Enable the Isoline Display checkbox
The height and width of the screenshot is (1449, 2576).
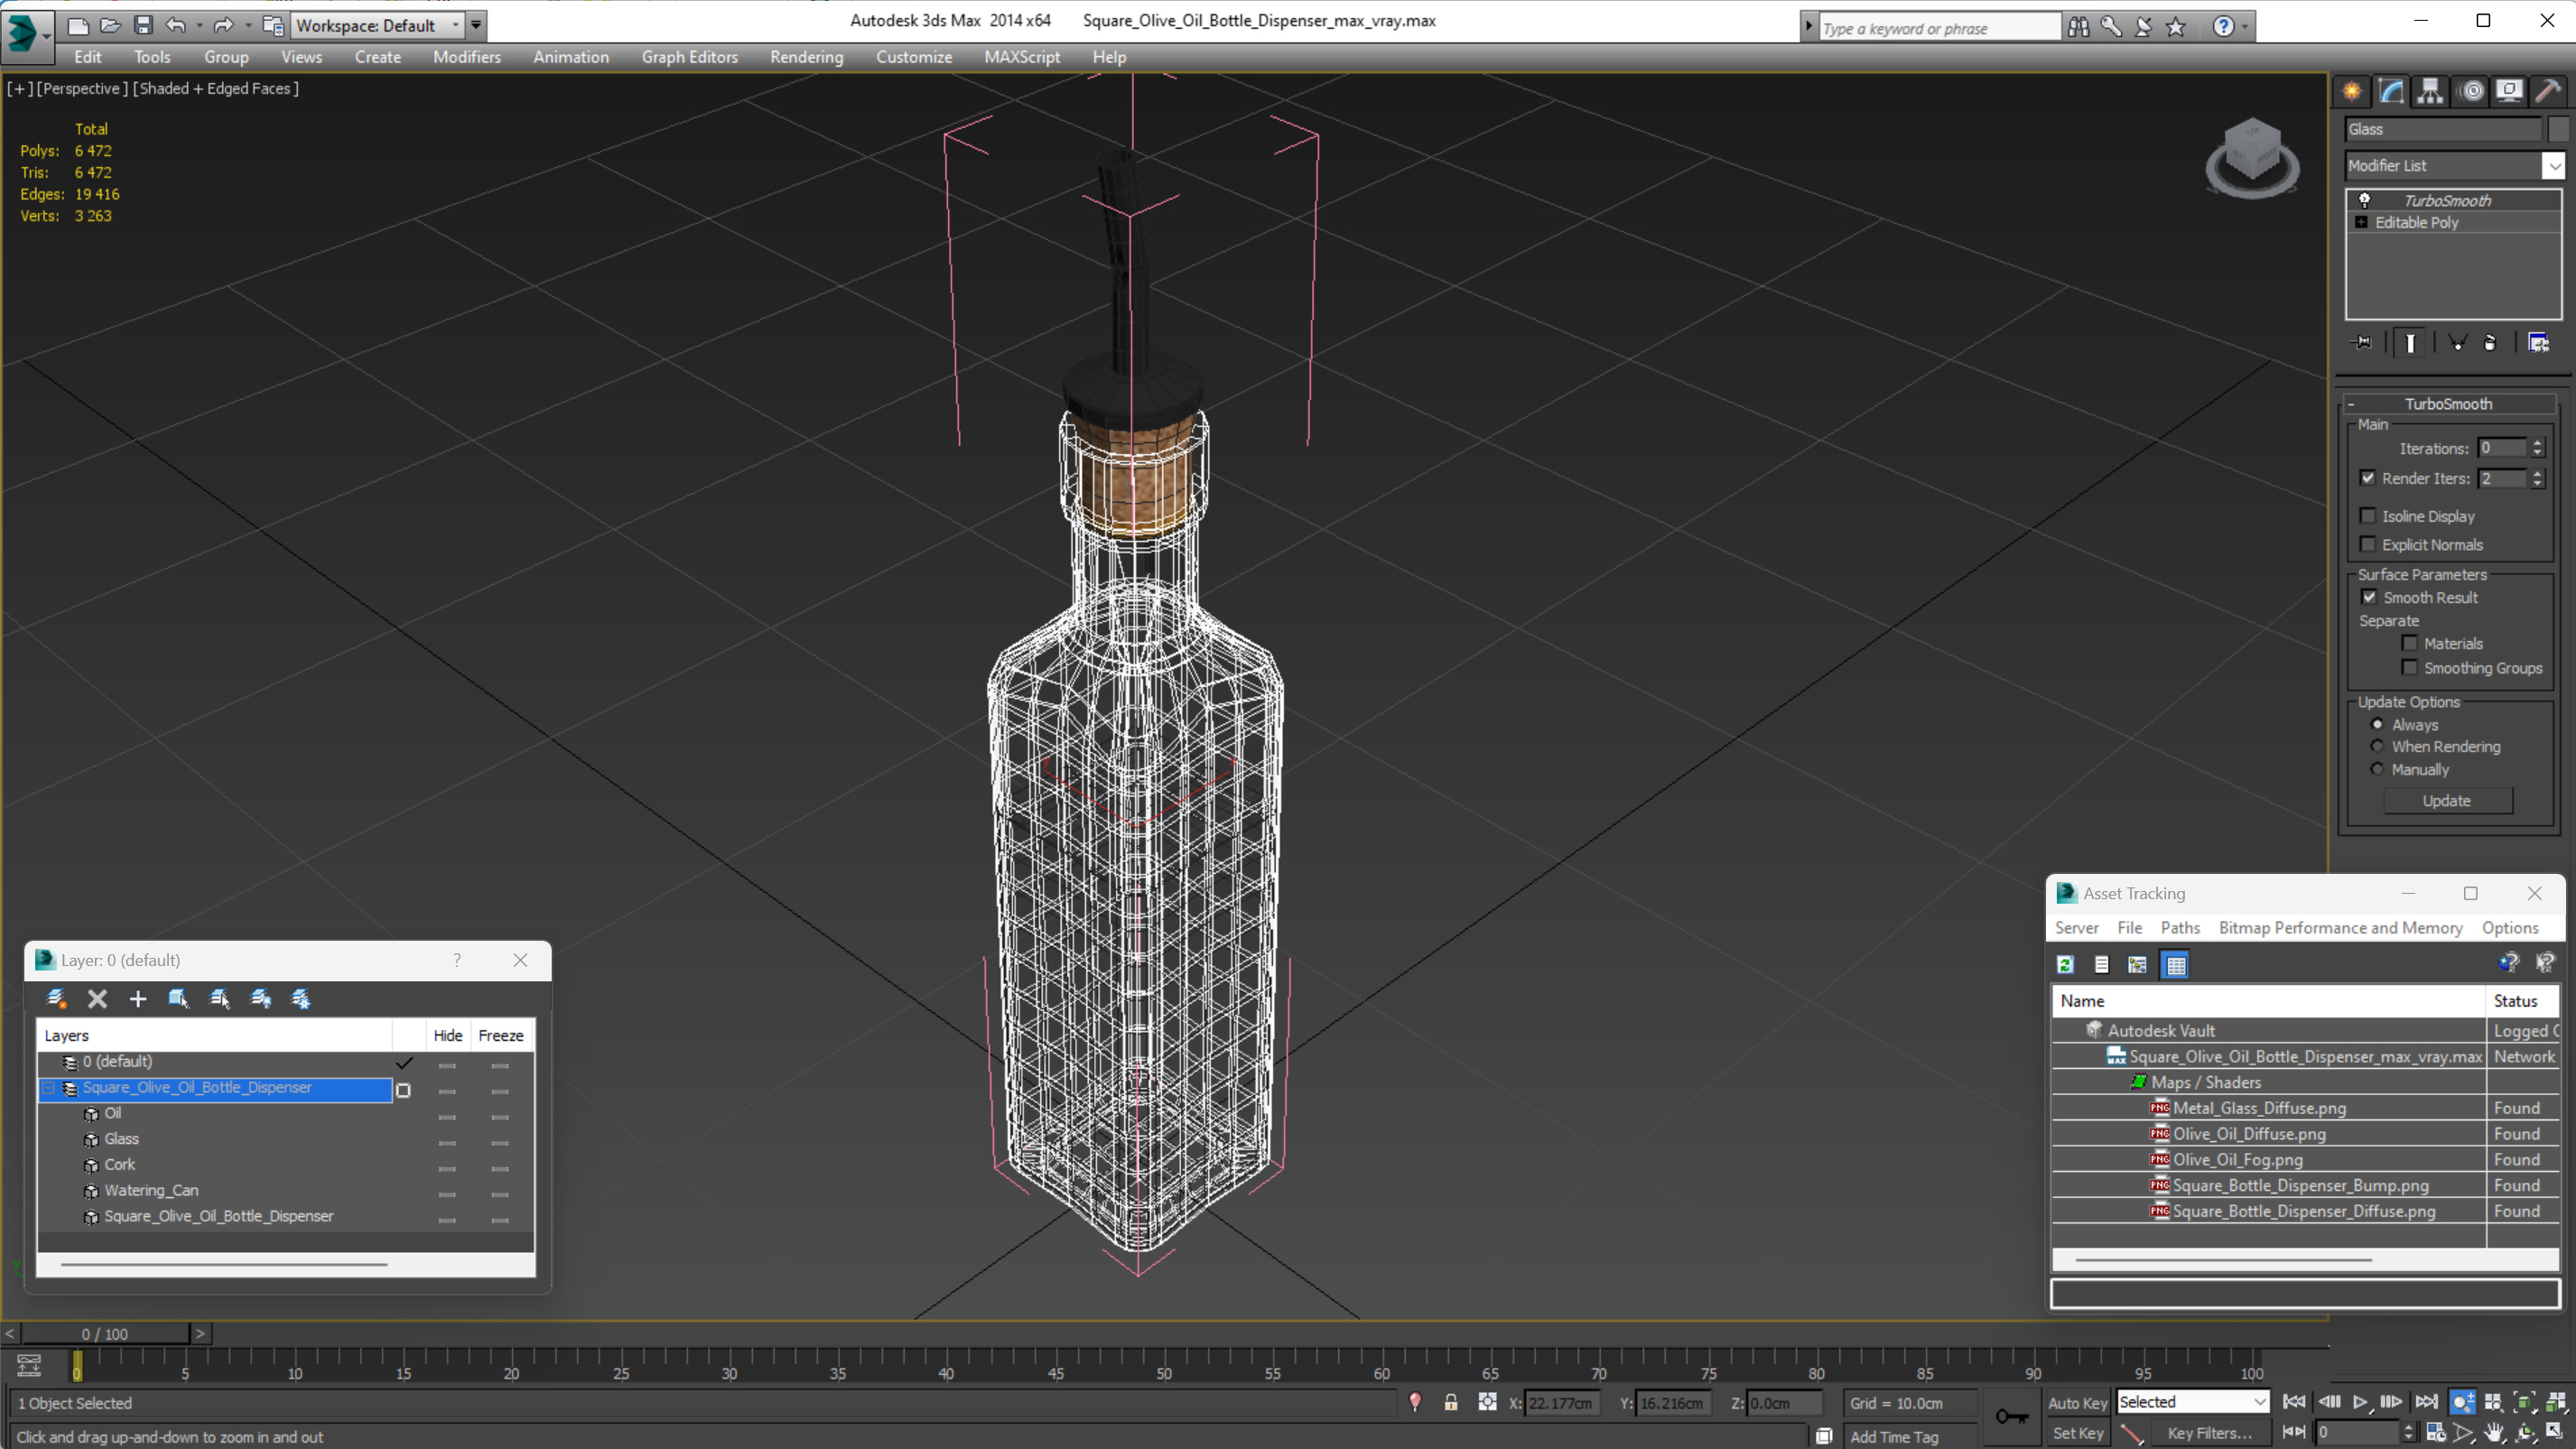(x=2367, y=516)
